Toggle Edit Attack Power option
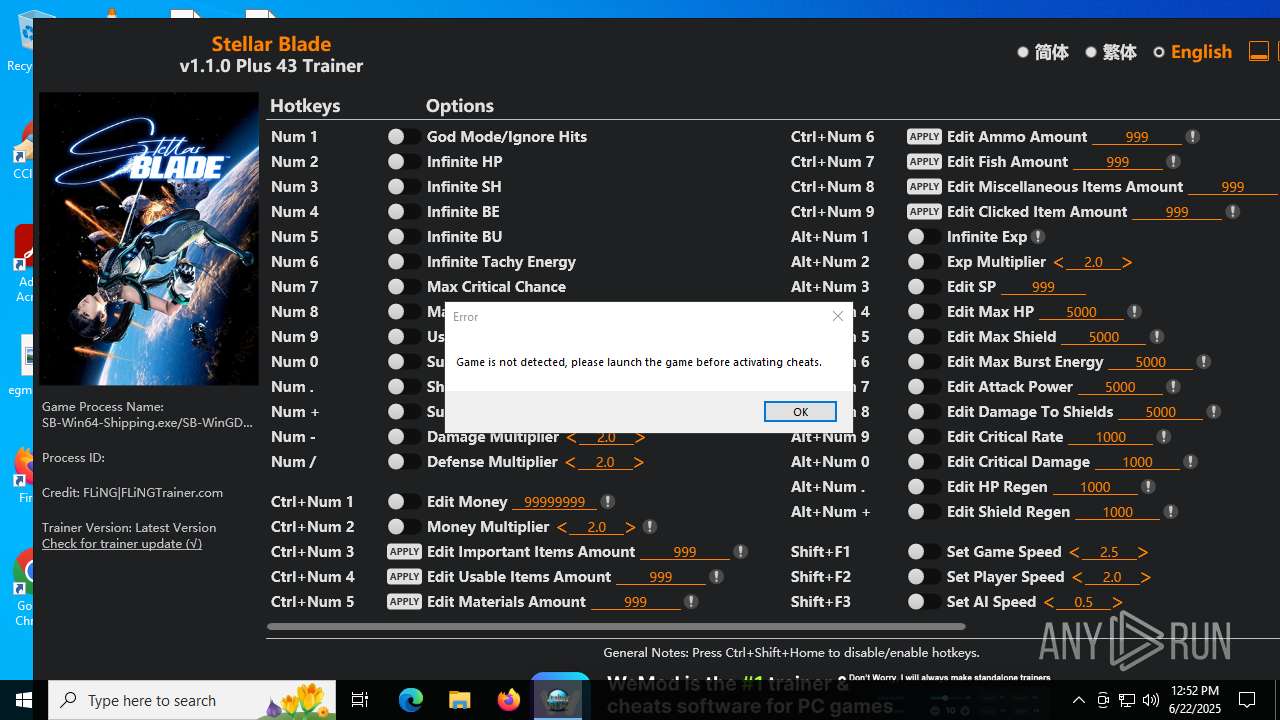This screenshot has height=720, width=1280. pos(923,387)
